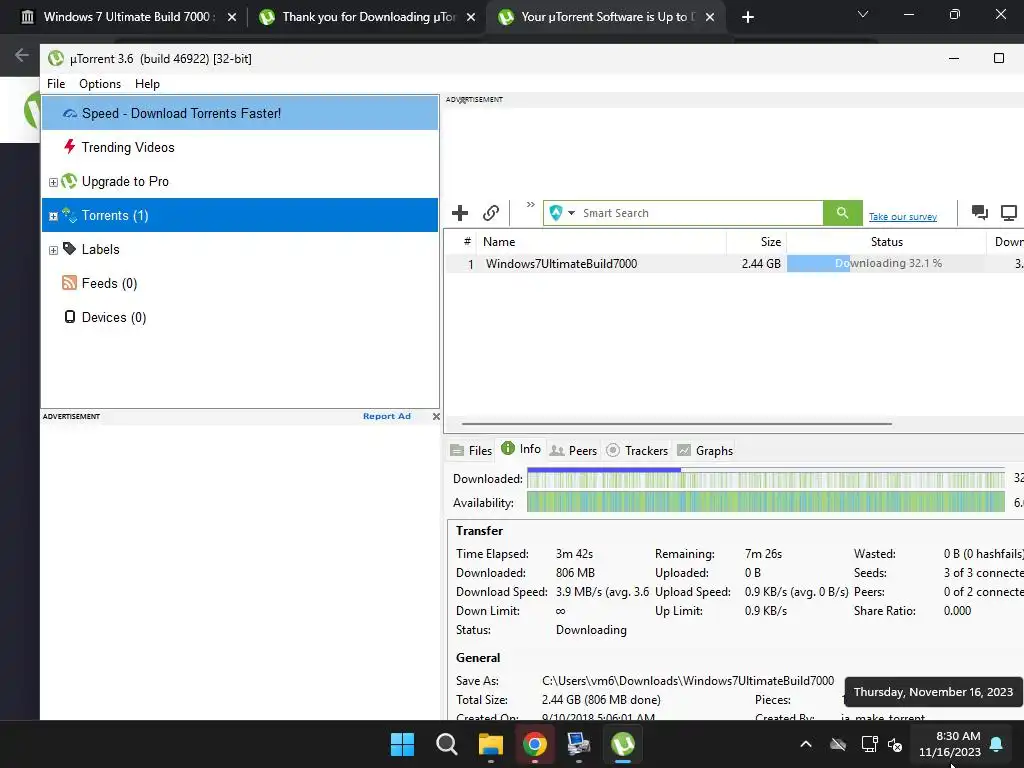This screenshot has height=768, width=1024.
Task: Click the Add Torrent from URL link icon
Action: coord(490,213)
